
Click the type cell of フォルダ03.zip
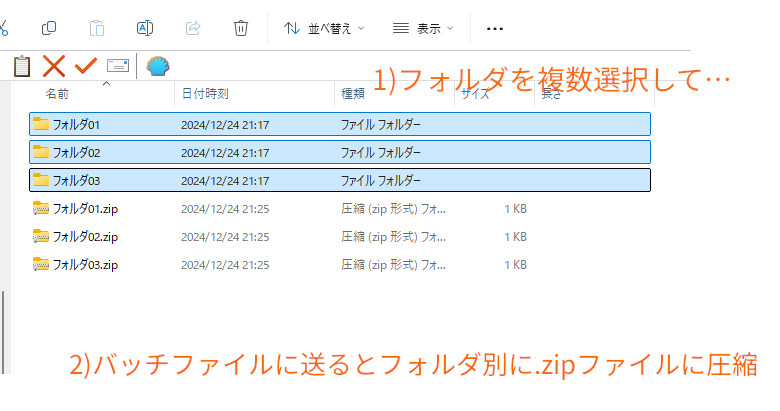393,265
